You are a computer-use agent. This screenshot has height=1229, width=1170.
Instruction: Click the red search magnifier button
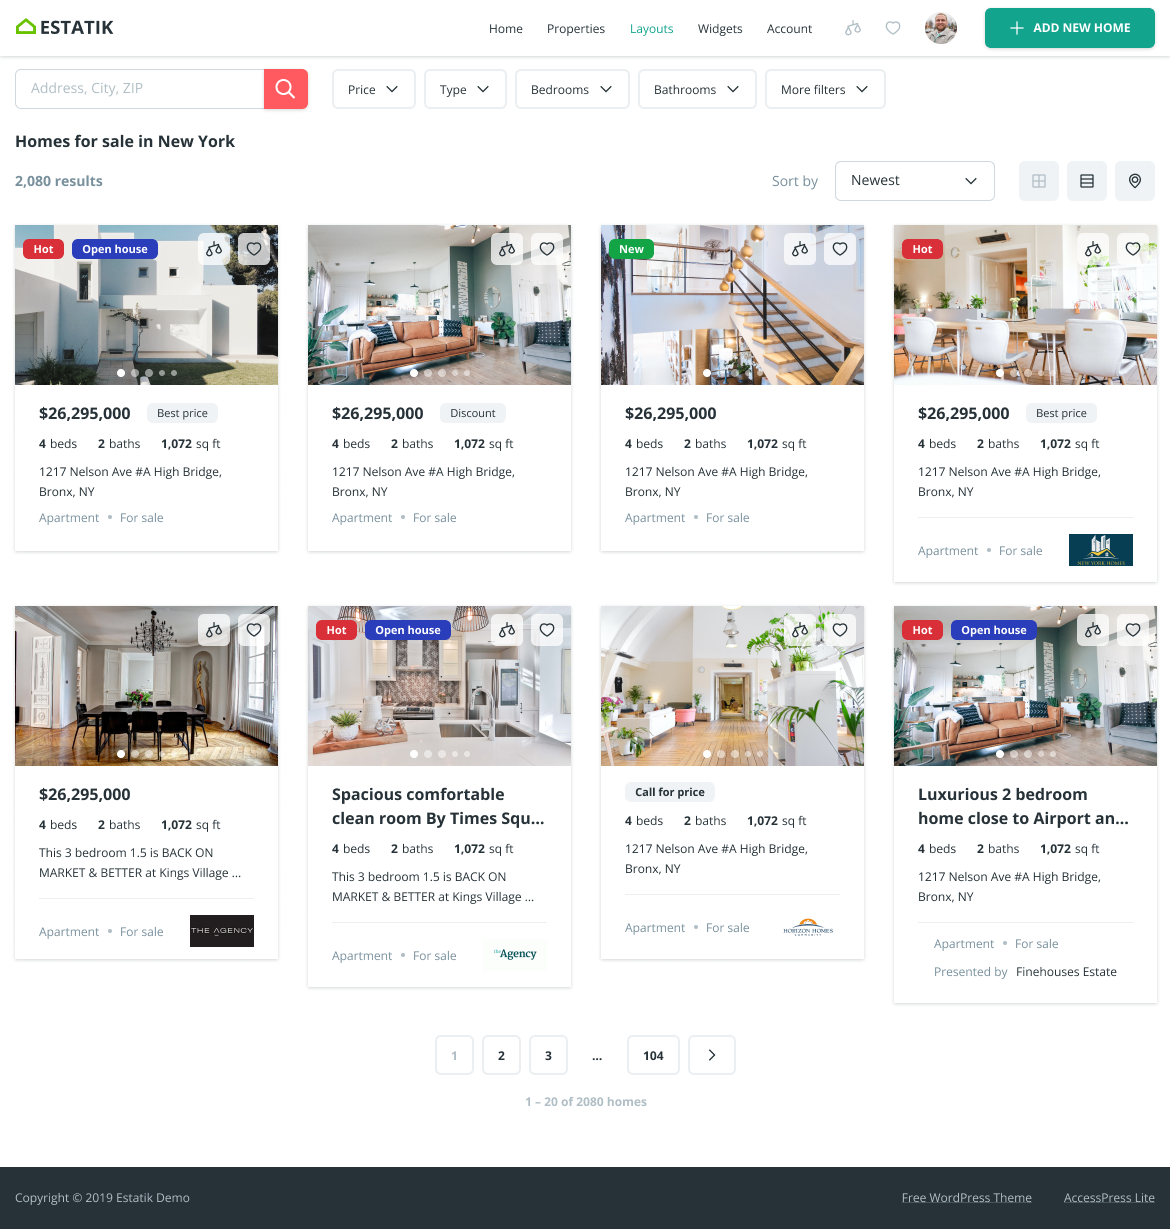286,88
